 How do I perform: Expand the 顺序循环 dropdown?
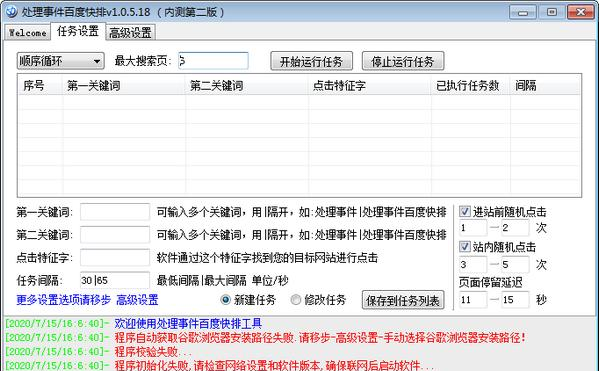click(x=60, y=61)
